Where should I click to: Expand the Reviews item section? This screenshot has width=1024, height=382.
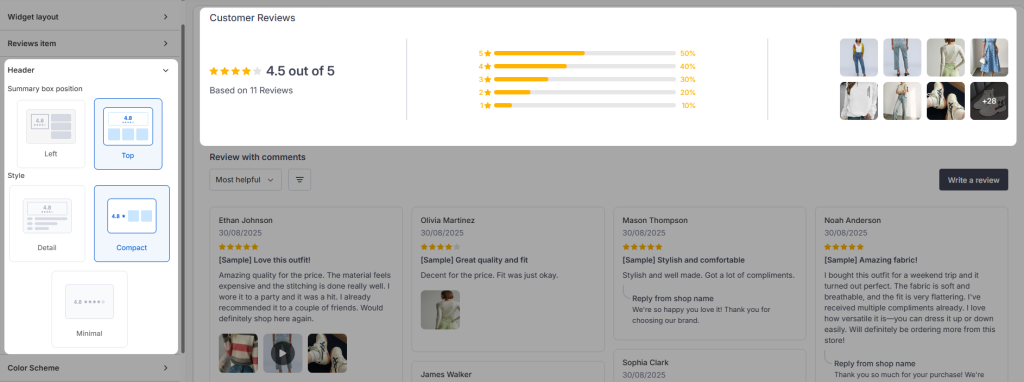coord(89,44)
